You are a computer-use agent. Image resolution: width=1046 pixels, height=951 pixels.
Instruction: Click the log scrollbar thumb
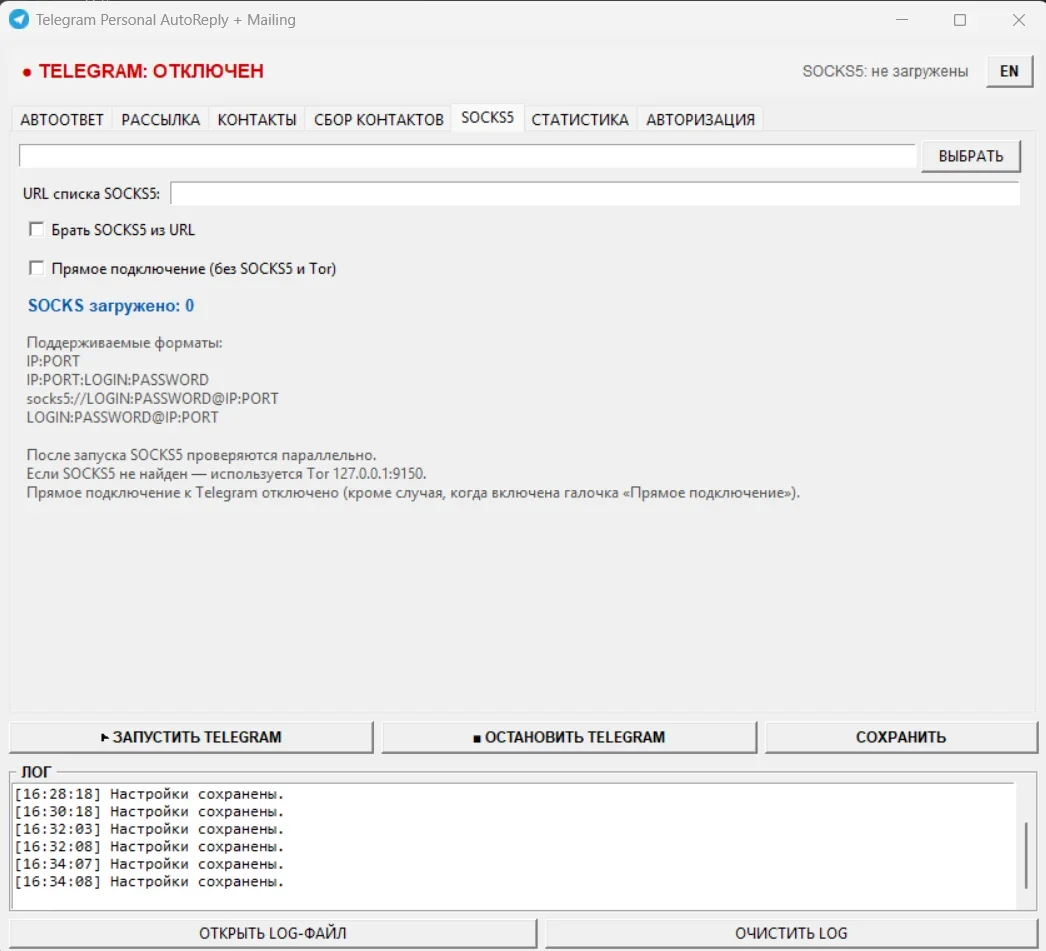(x=1026, y=856)
